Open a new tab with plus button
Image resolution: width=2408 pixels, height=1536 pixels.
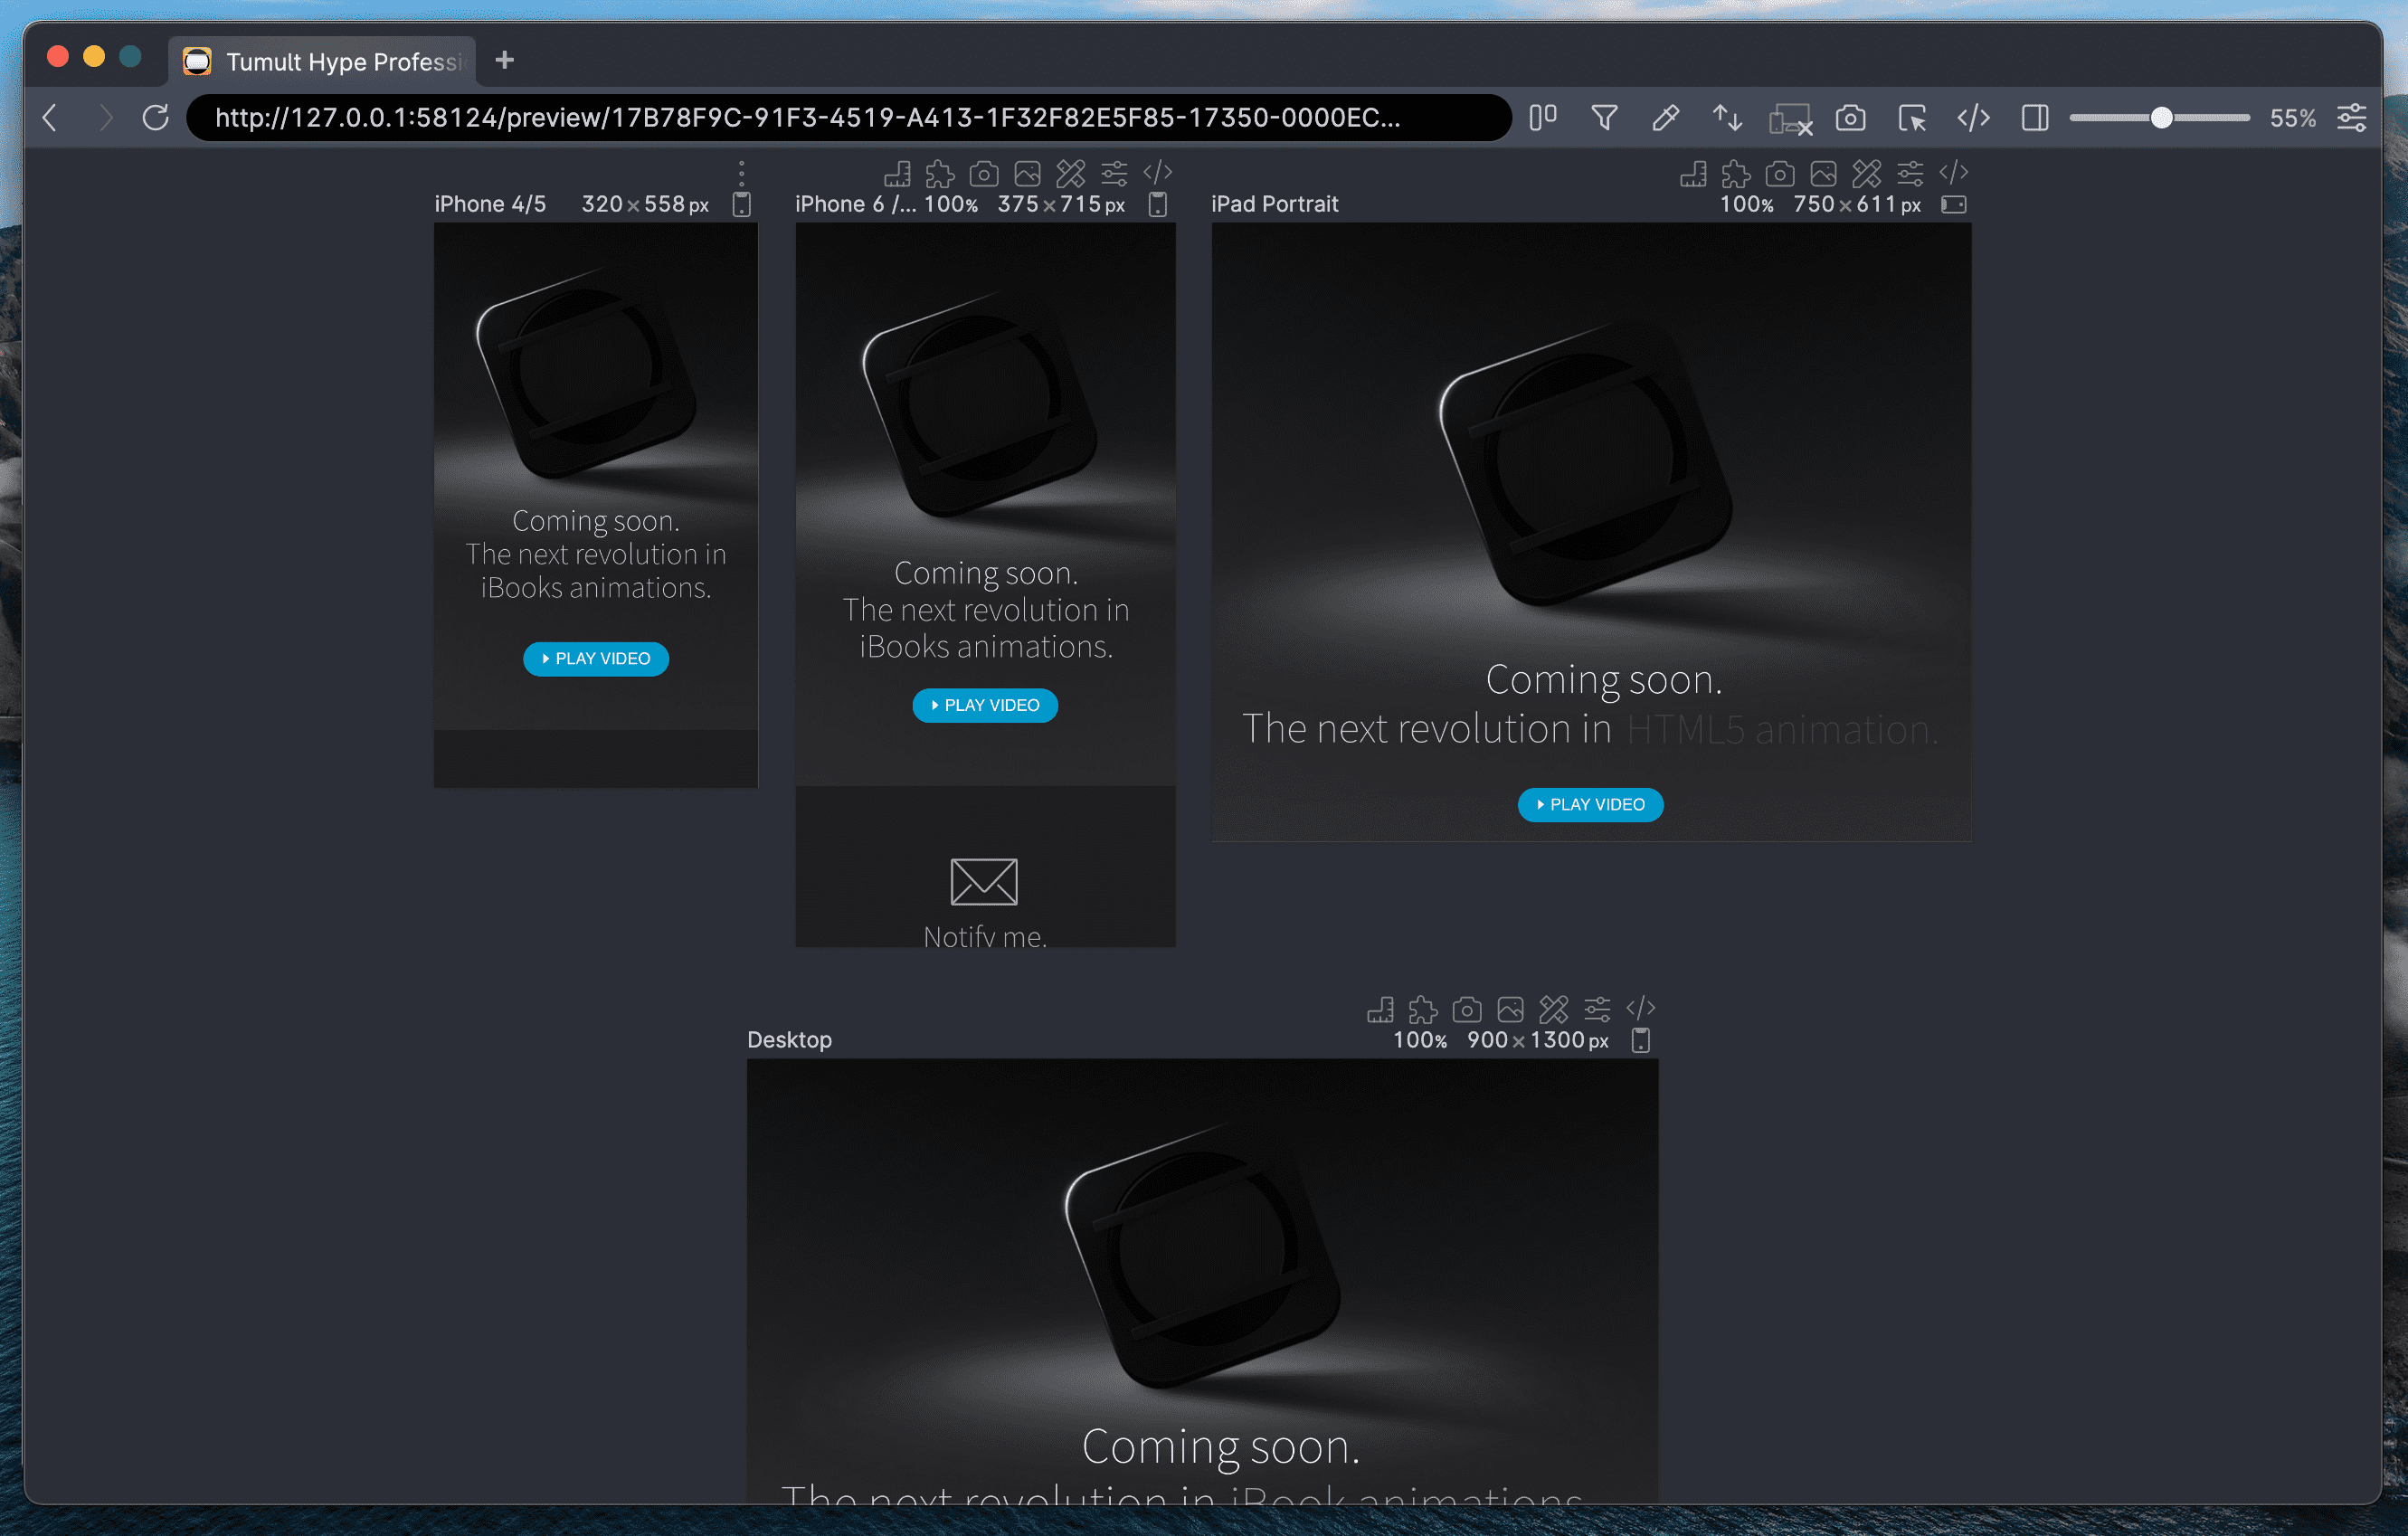505,60
